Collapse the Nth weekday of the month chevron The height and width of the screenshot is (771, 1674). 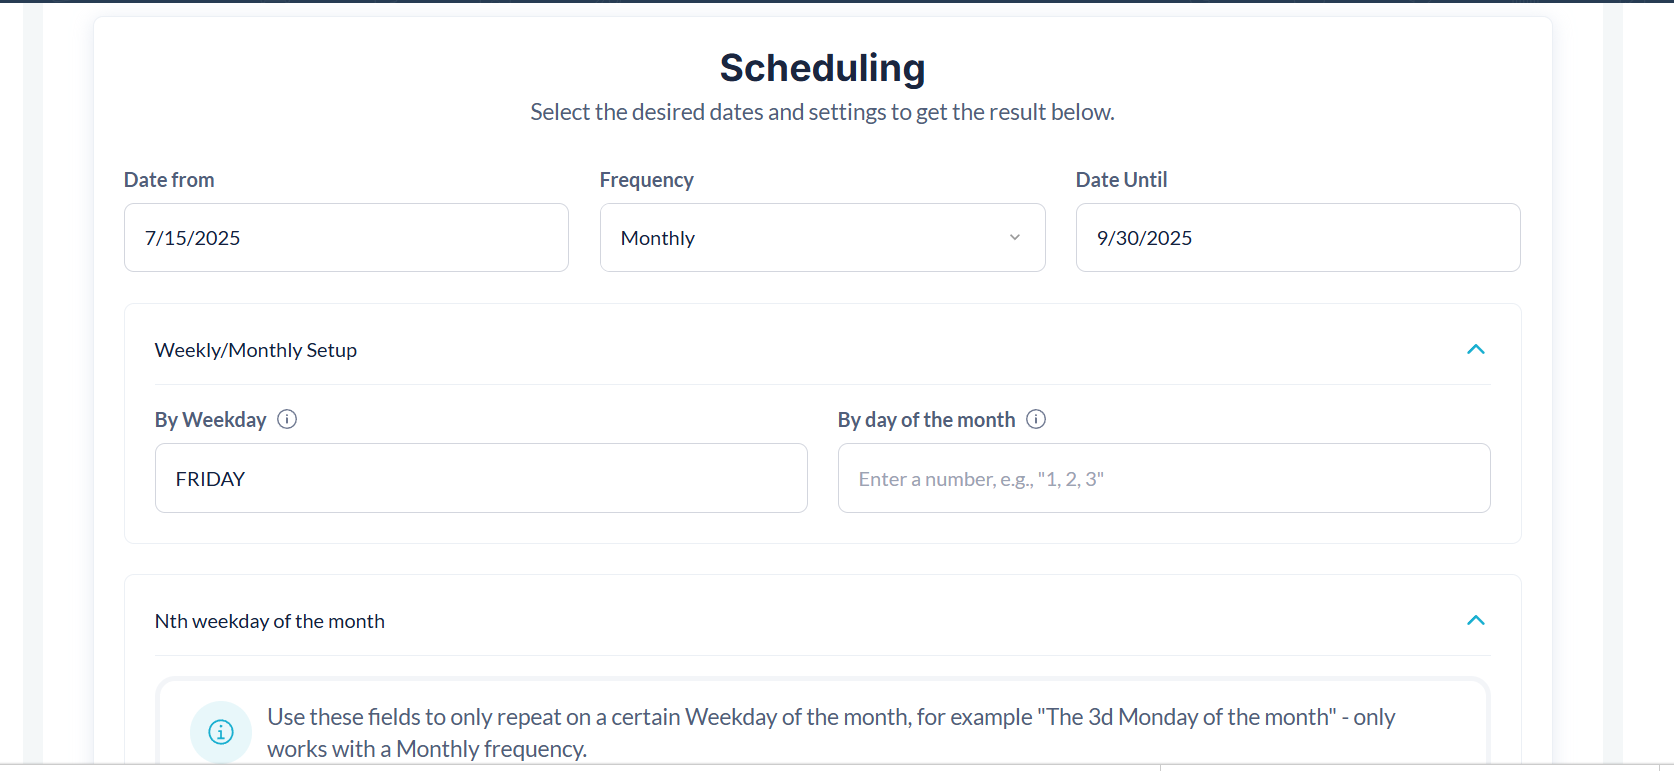pos(1475,620)
